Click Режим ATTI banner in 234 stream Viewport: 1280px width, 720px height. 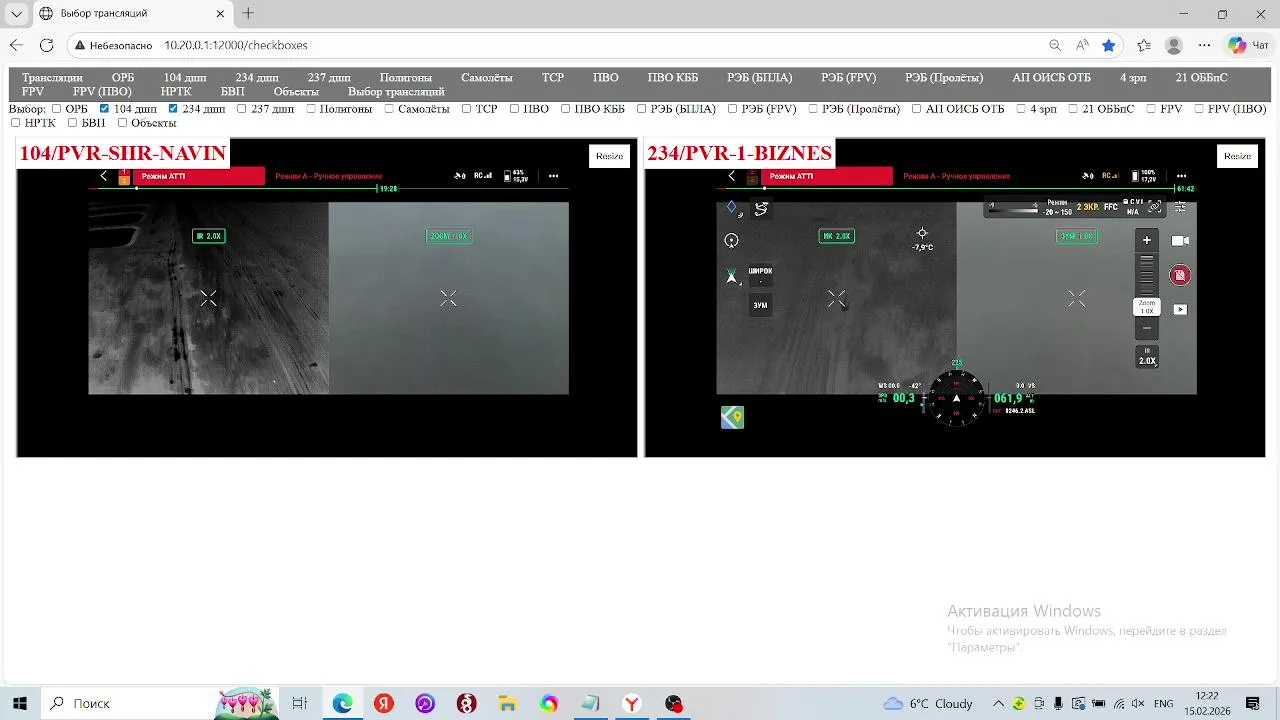(827, 176)
